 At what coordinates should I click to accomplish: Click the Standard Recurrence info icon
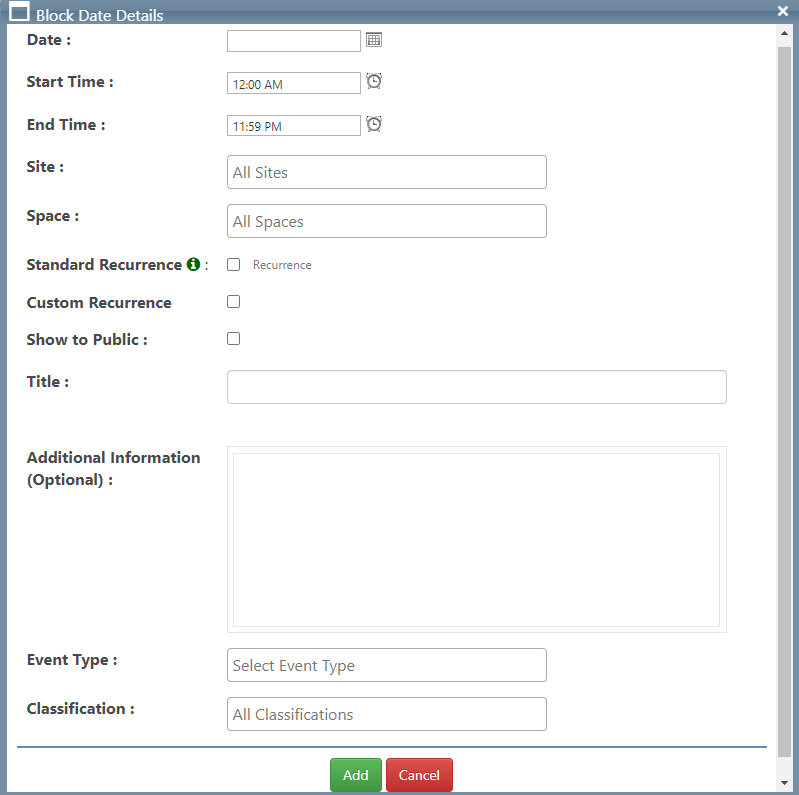193,264
